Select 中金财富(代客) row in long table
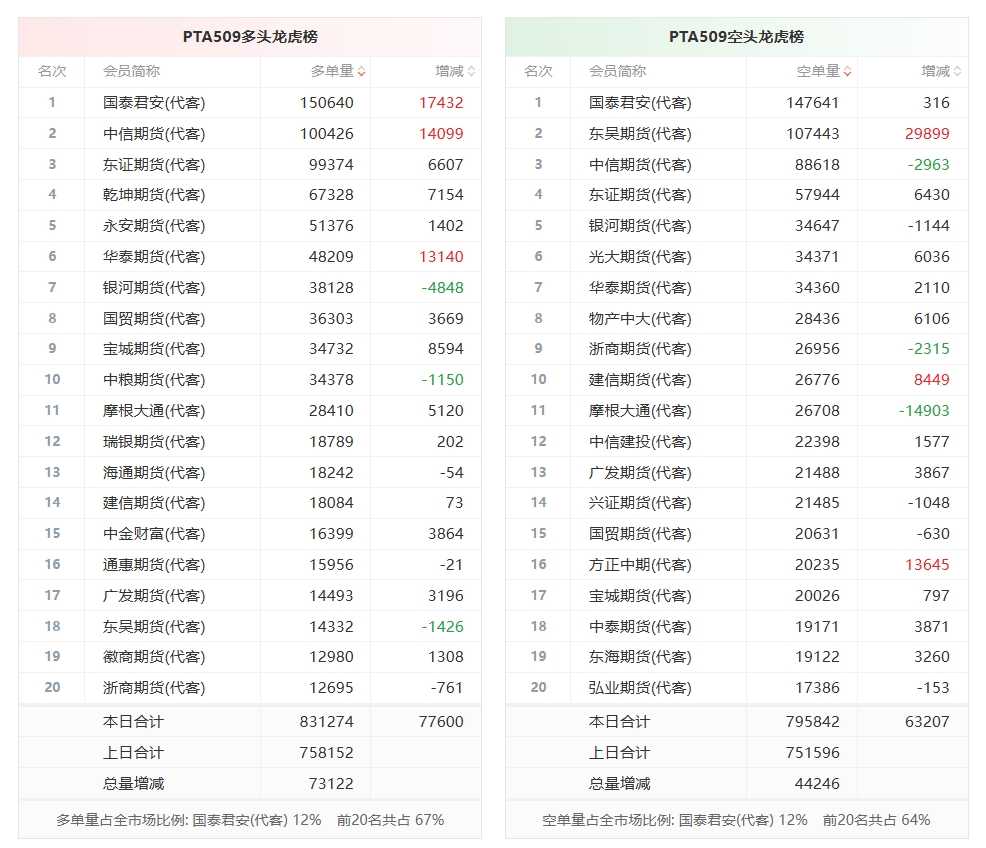Viewport: 986px width, 848px height. (x=250, y=534)
